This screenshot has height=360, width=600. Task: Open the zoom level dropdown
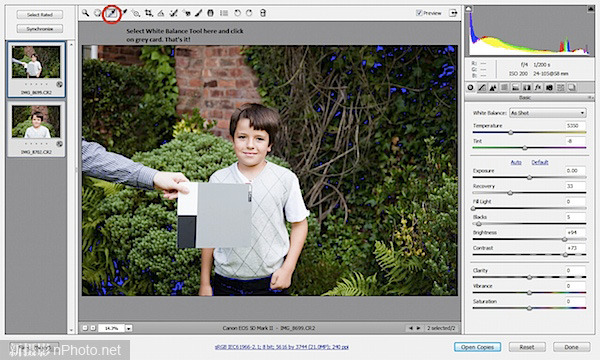pos(129,328)
